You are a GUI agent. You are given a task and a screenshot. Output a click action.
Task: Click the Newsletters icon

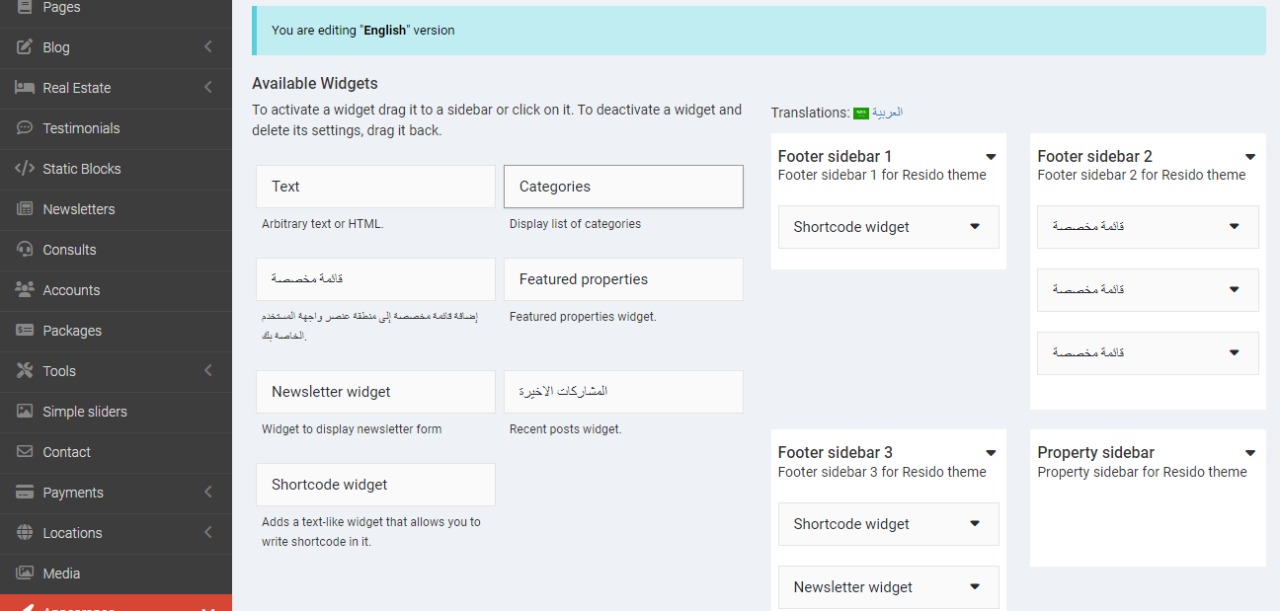[24, 209]
